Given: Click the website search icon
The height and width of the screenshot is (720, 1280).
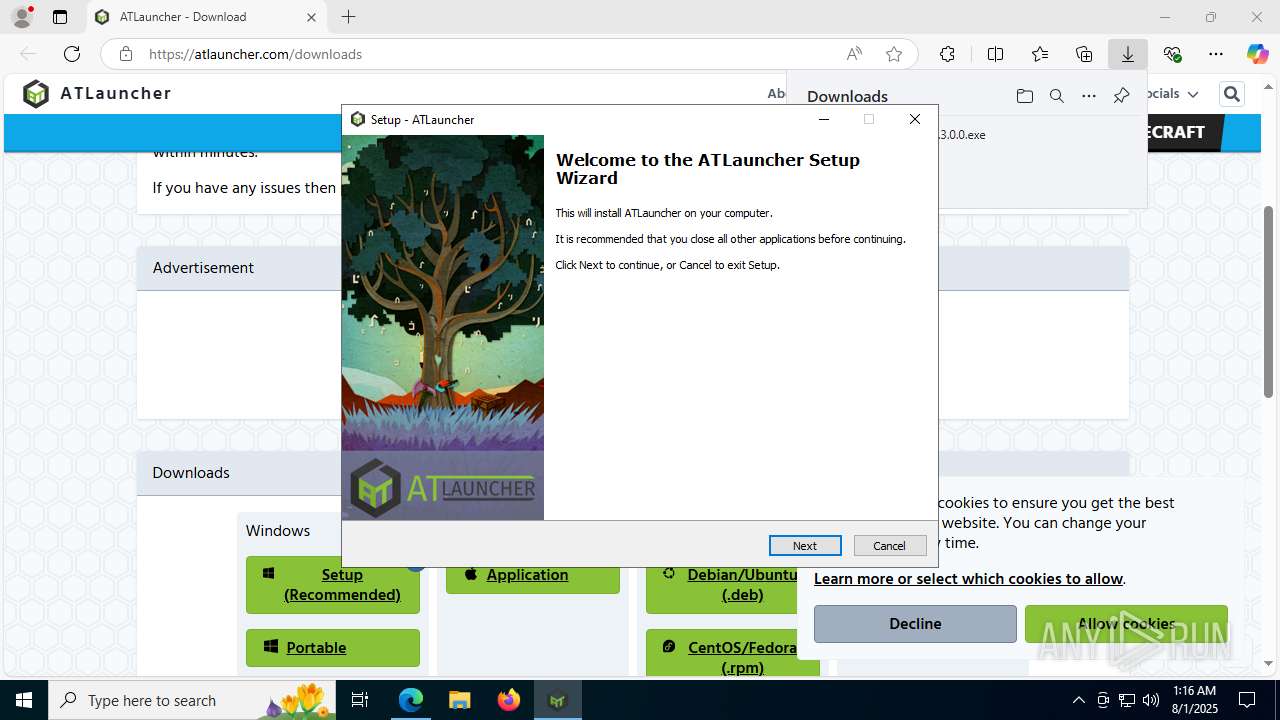Looking at the screenshot, I should click(1231, 94).
